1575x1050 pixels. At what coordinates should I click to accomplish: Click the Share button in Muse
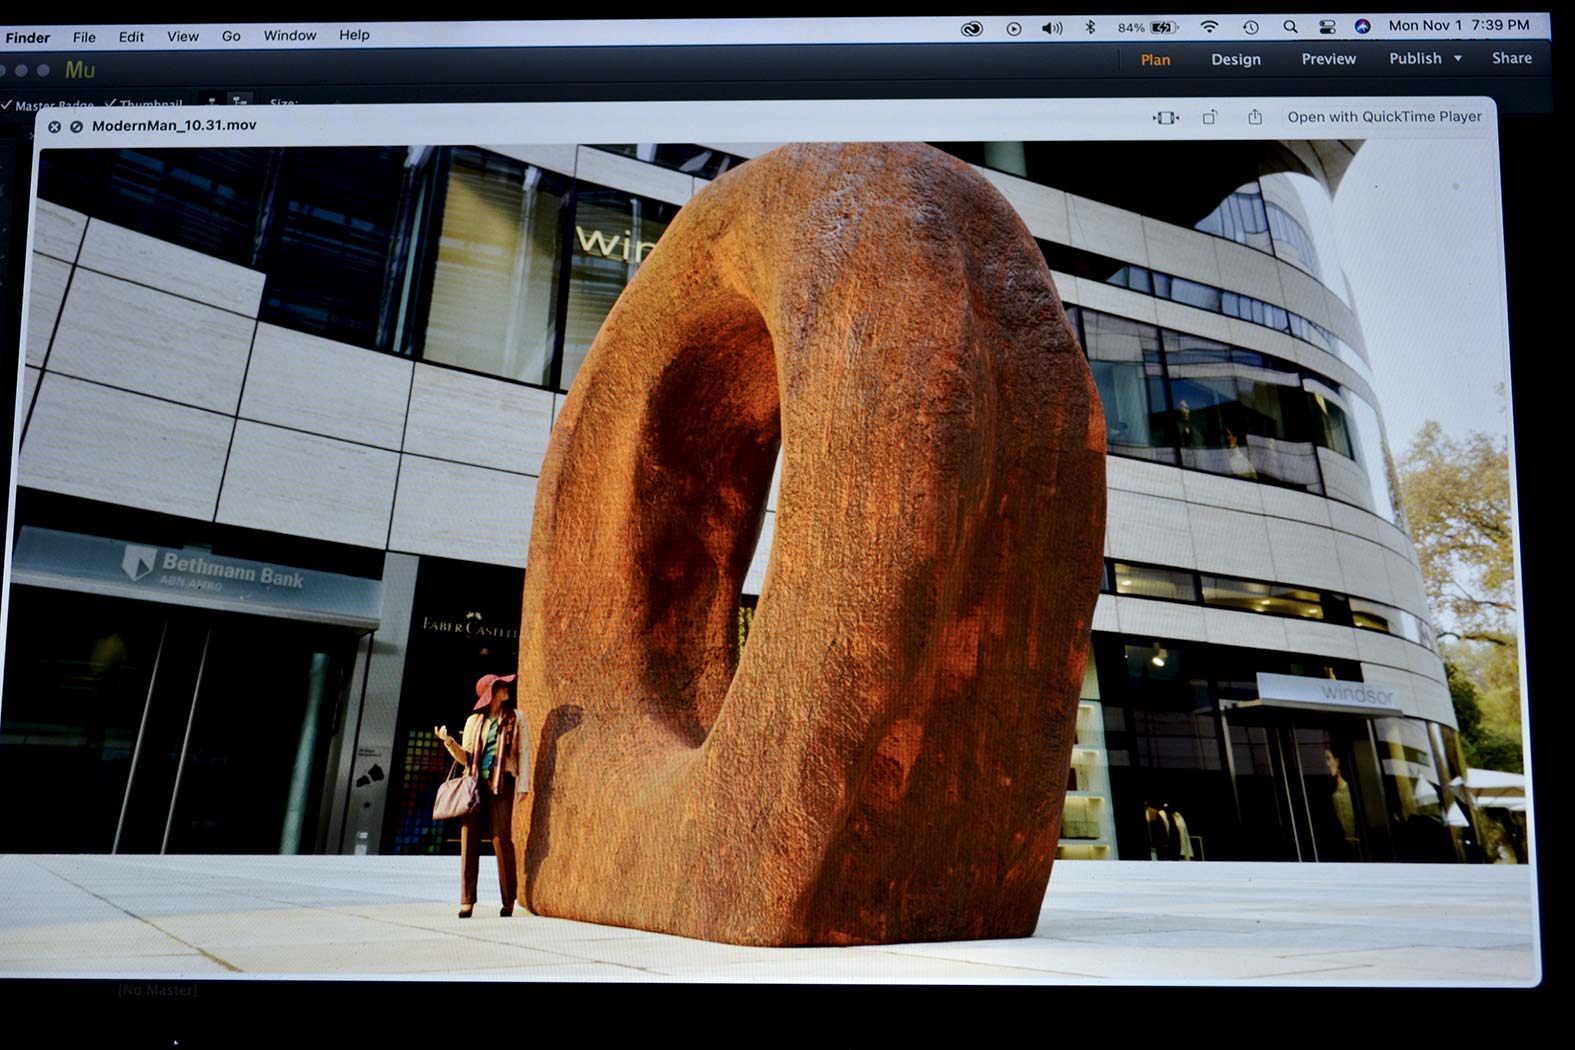[1511, 58]
